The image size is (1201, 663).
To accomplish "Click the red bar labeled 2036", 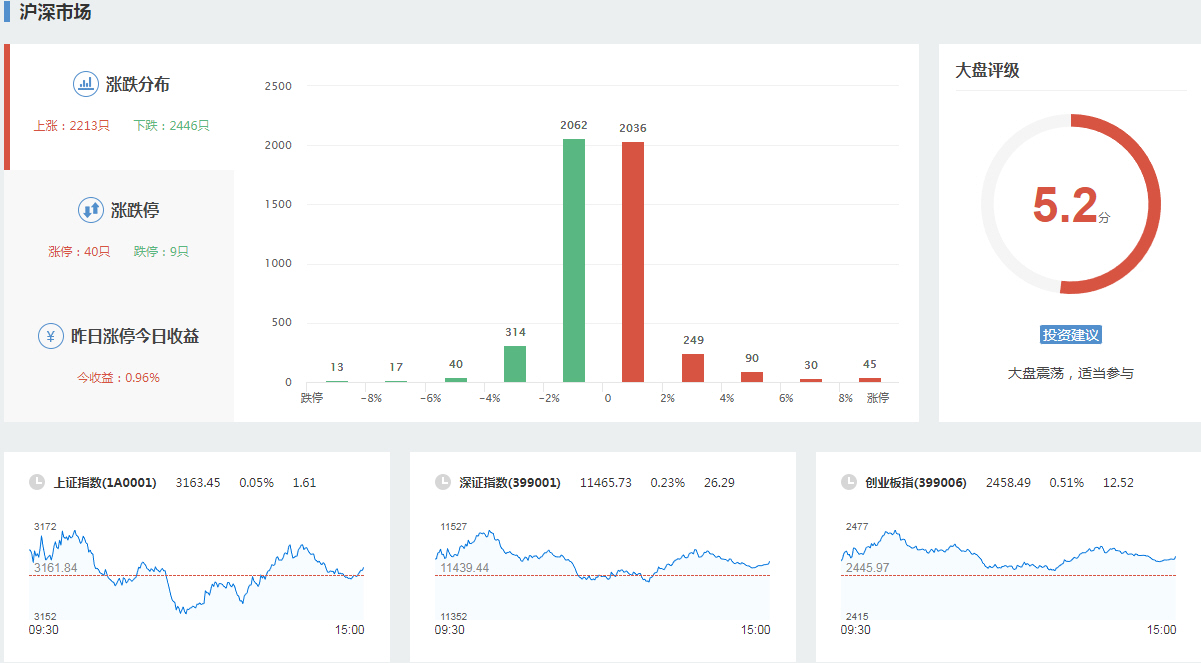I will click(633, 262).
